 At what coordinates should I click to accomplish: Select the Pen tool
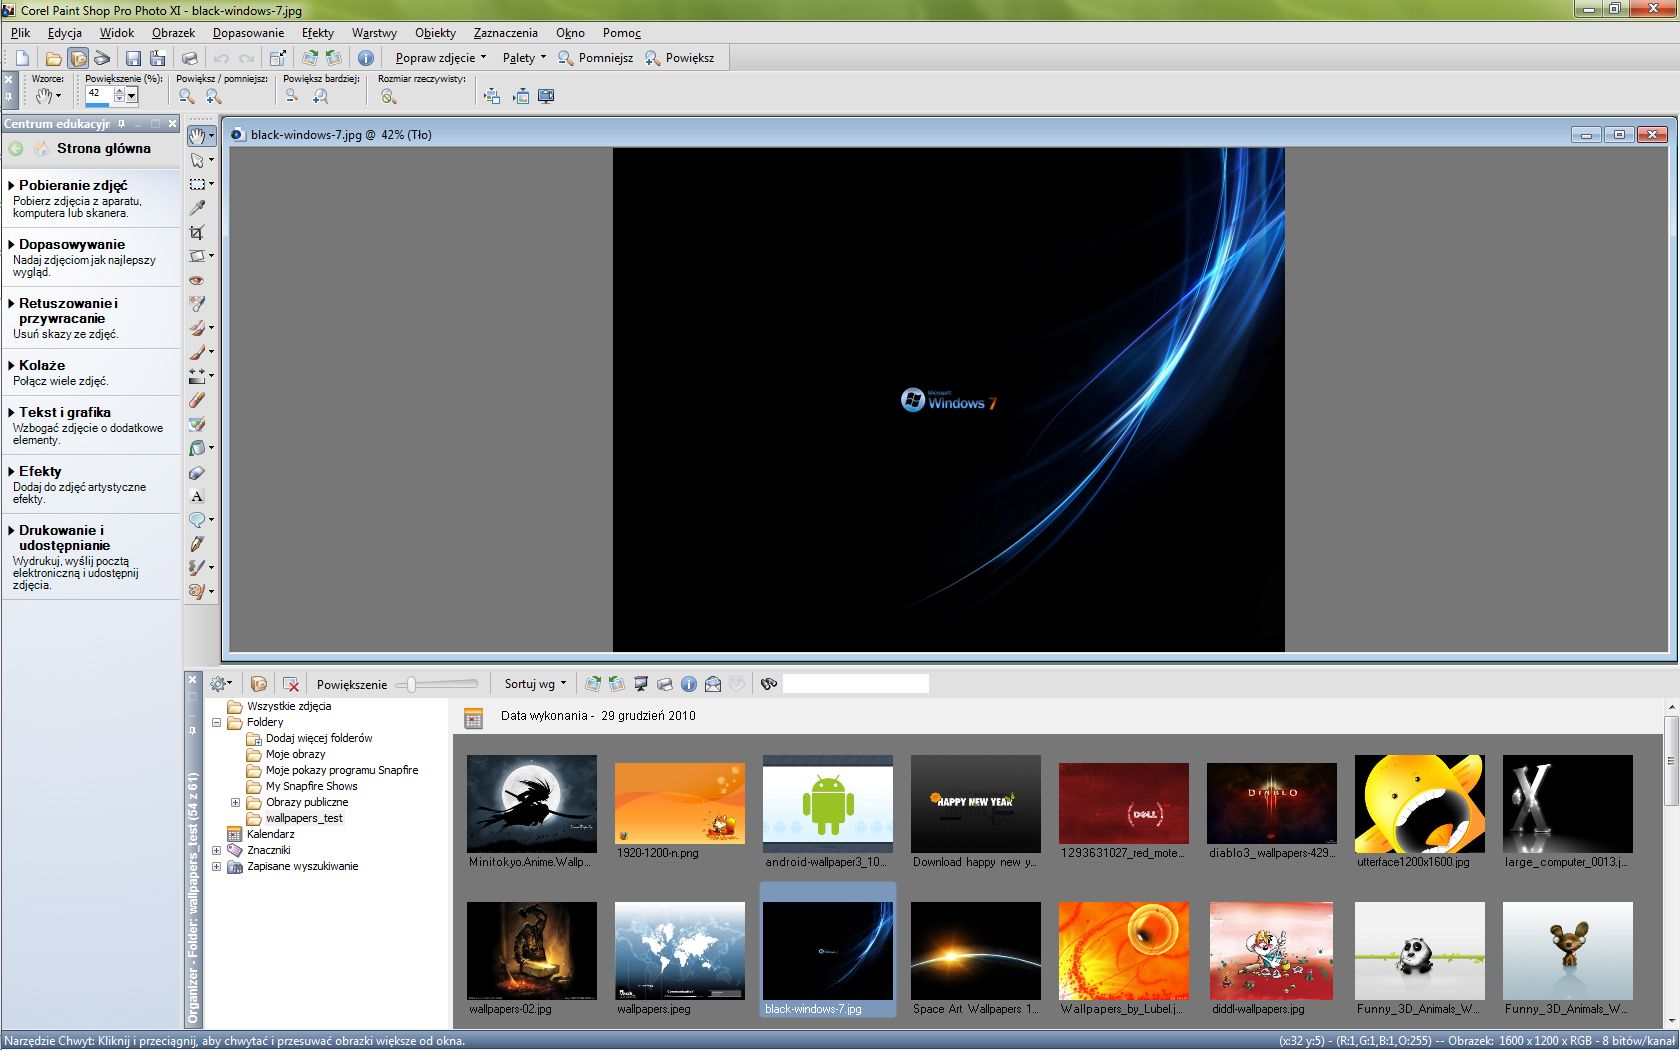[198, 544]
